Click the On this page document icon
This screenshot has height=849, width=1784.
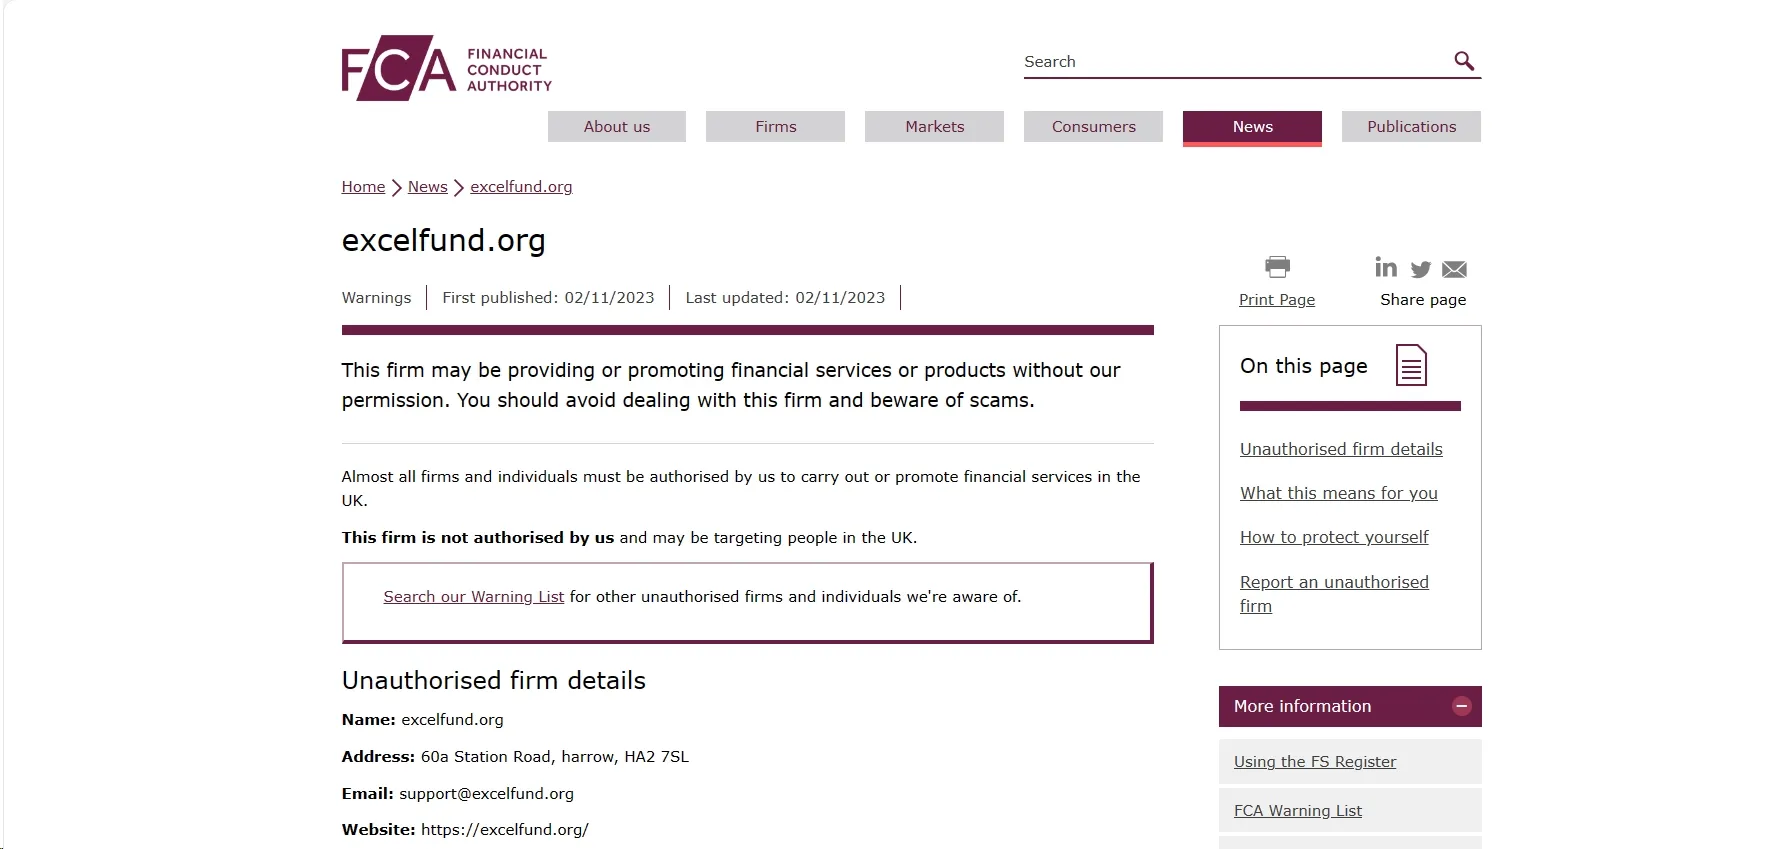click(1411, 365)
